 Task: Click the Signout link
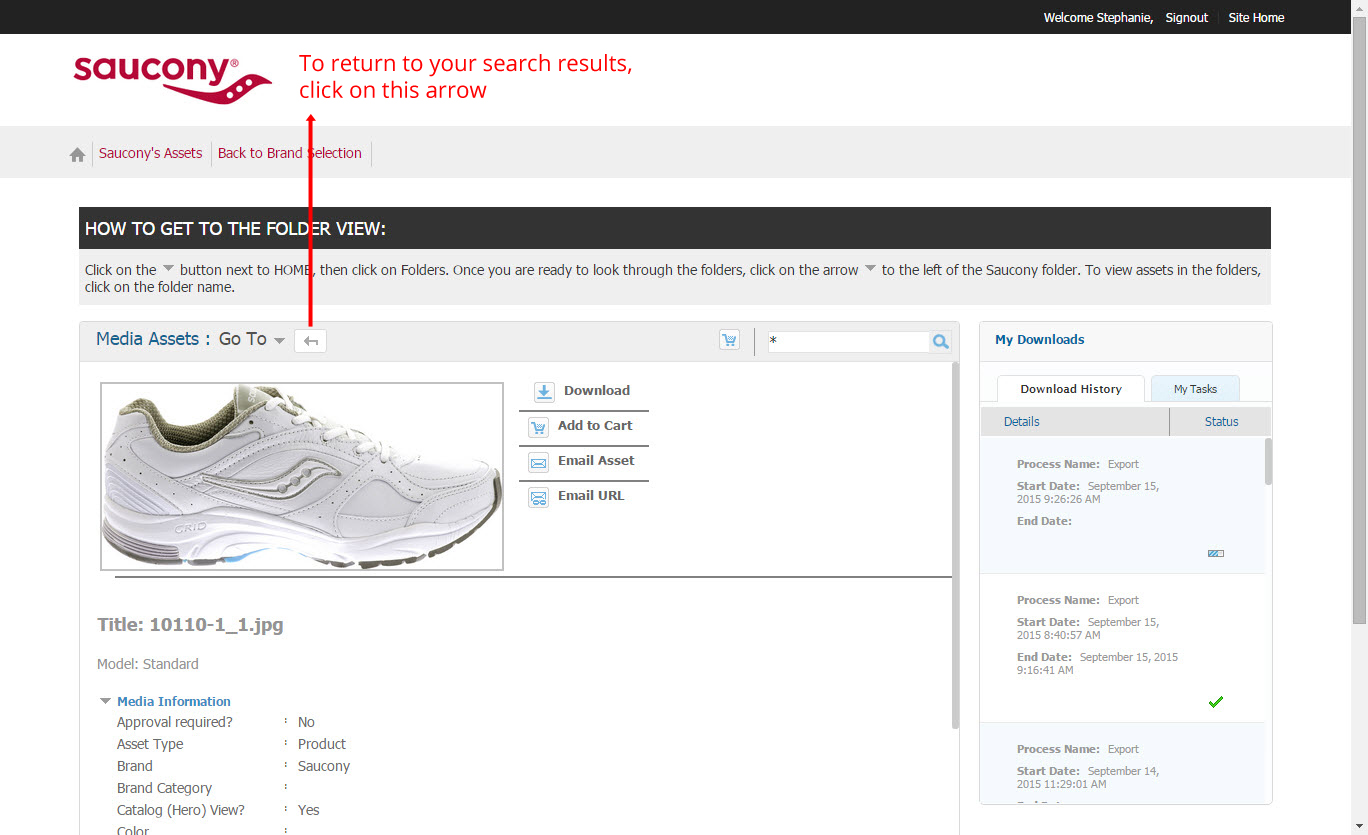[x=1187, y=17]
